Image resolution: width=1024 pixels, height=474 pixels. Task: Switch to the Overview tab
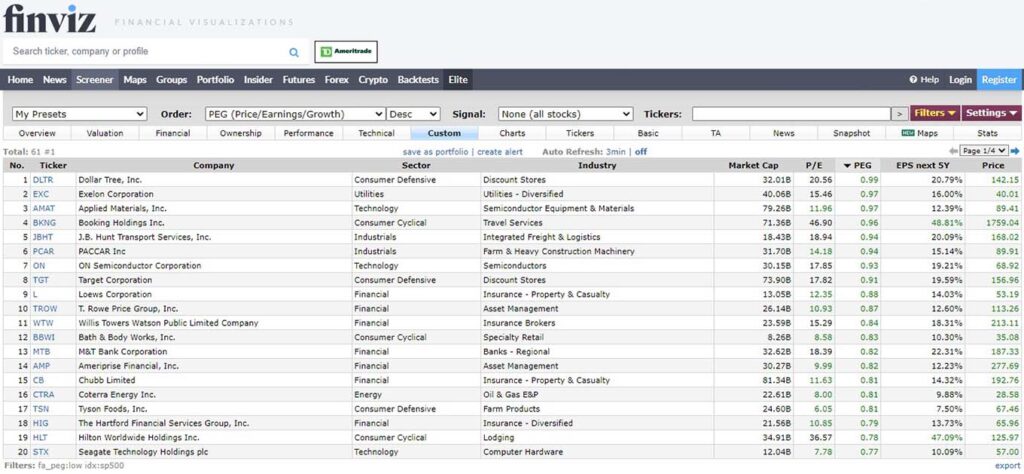click(x=37, y=133)
